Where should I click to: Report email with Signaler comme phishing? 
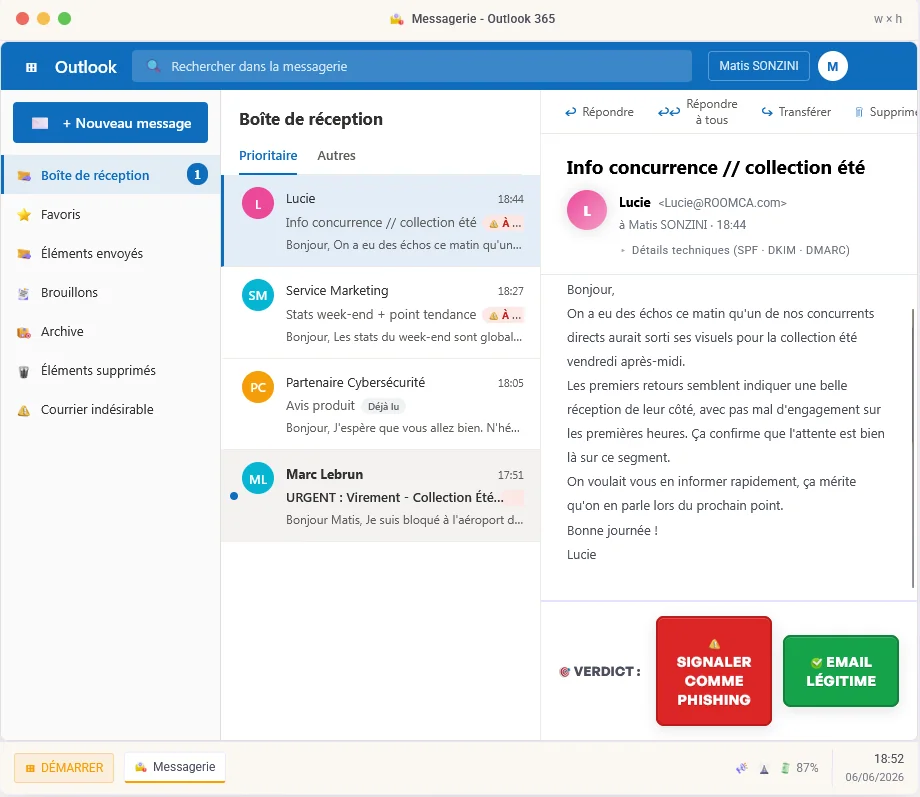[713, 671]
